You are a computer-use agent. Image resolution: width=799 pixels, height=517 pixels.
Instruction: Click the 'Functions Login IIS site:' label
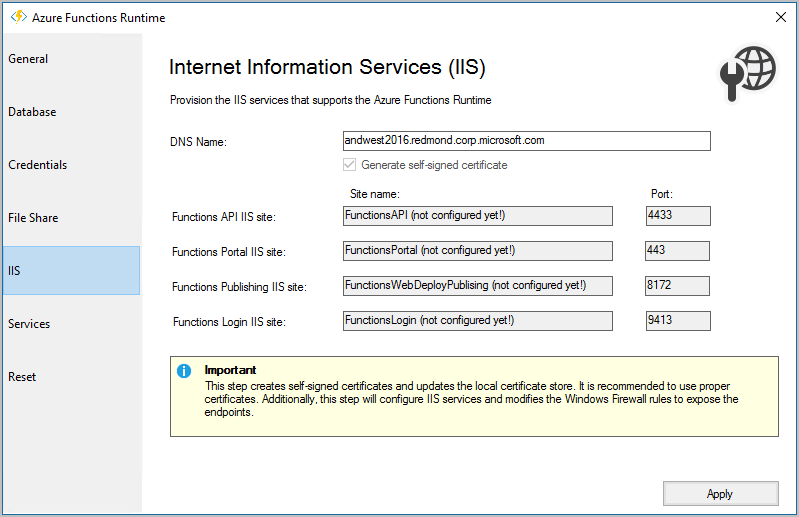[229, 322]
